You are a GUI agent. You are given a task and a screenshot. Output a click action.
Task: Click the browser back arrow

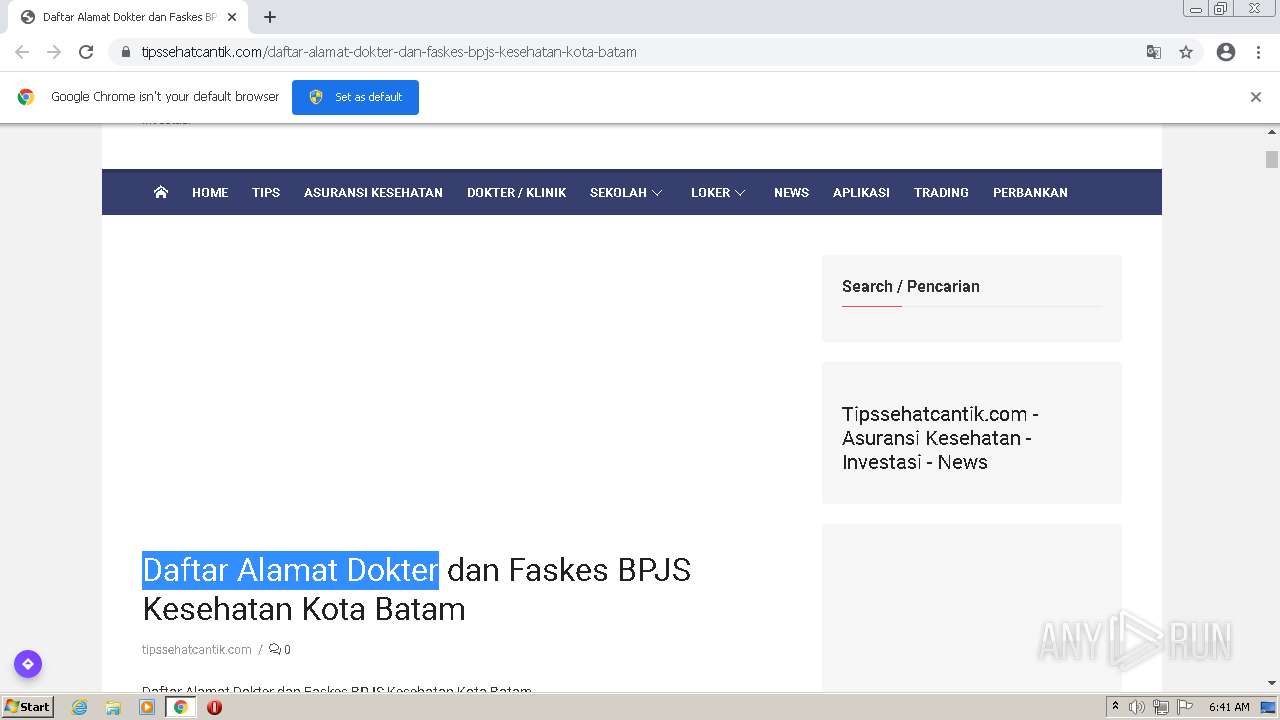22,52
